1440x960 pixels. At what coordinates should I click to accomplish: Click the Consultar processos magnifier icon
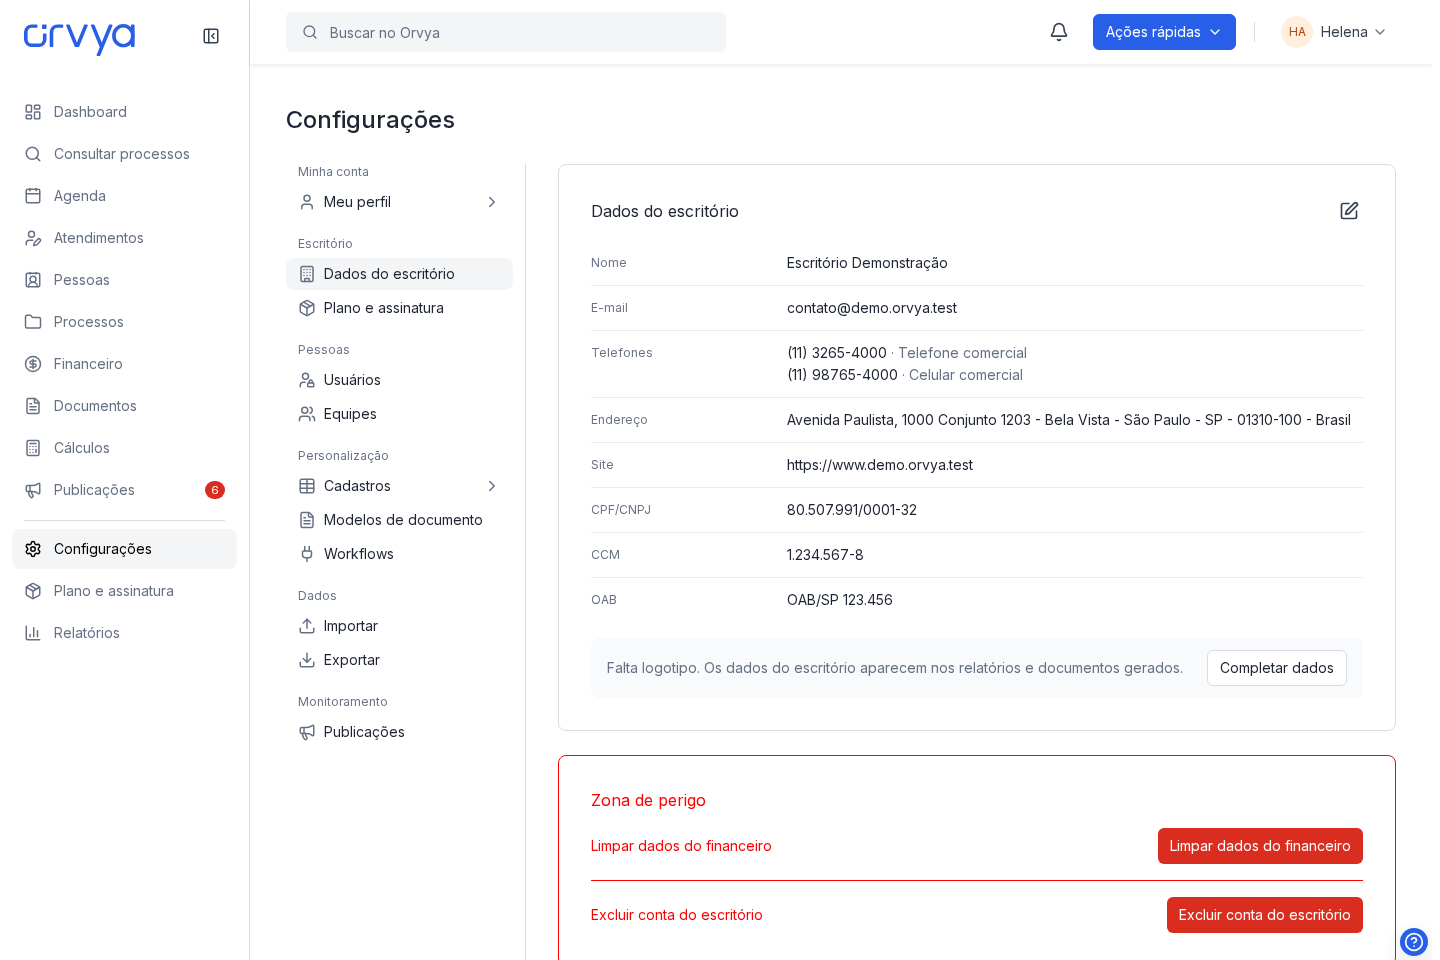(x=33, y=154)
